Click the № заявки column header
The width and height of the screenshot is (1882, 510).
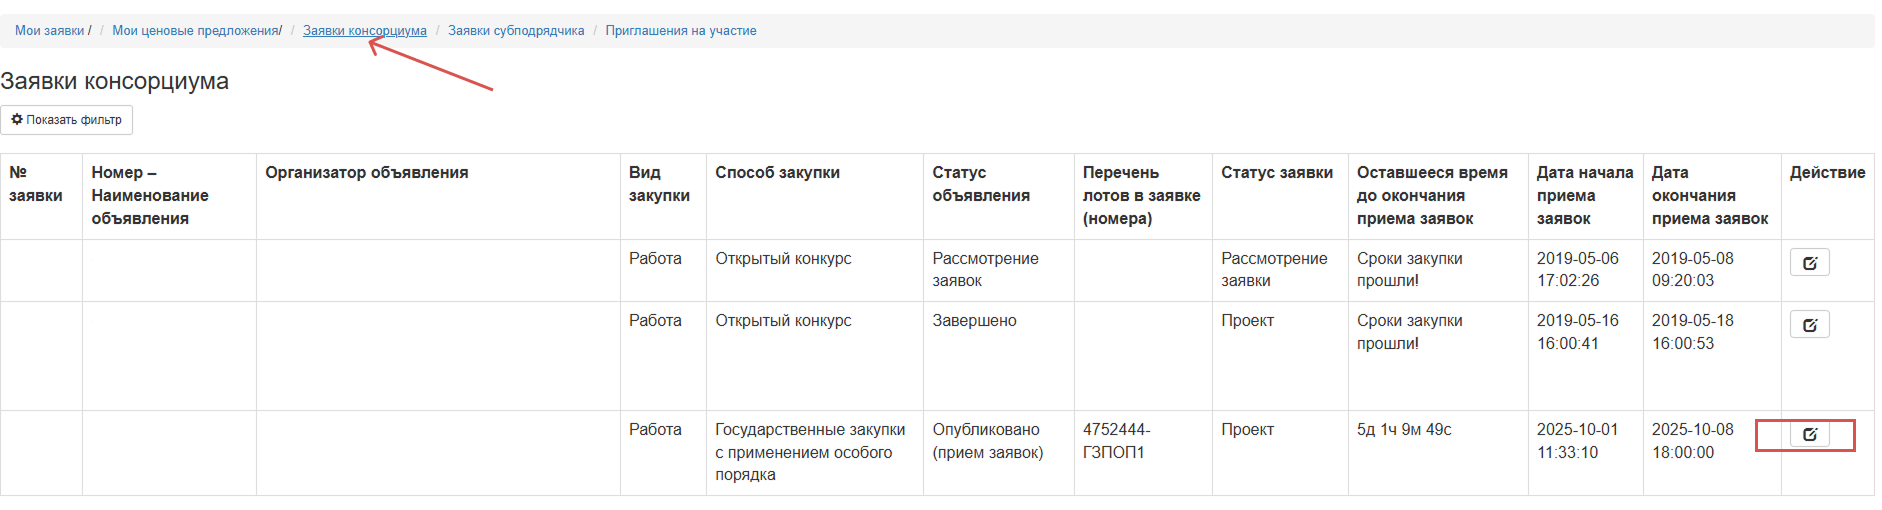pos(36,184)
